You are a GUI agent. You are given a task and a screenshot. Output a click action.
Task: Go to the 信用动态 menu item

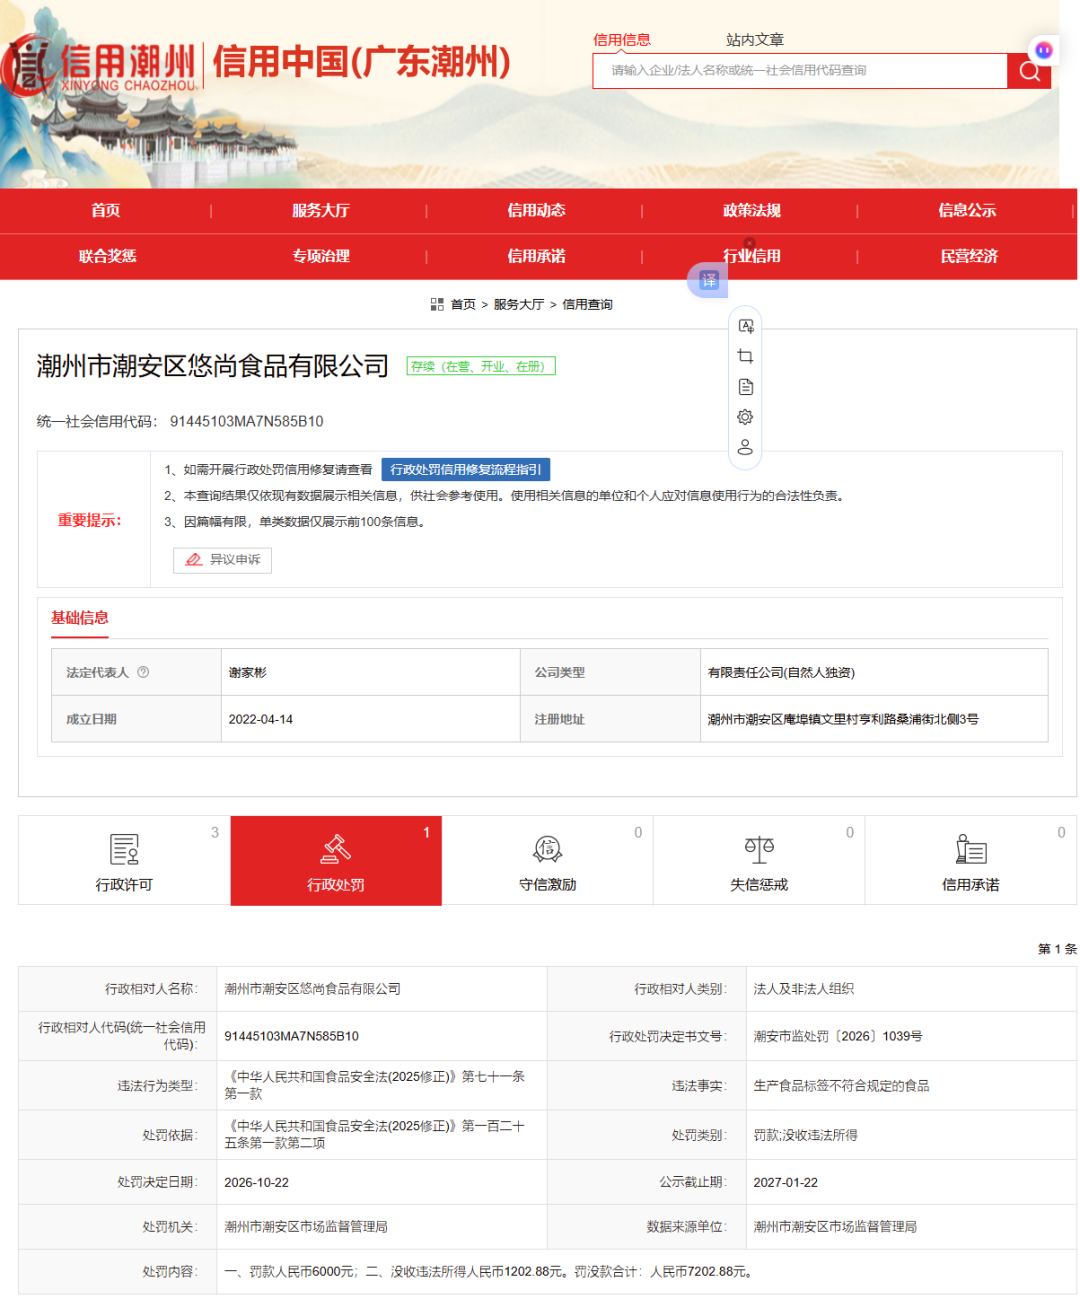coord(536,210)
